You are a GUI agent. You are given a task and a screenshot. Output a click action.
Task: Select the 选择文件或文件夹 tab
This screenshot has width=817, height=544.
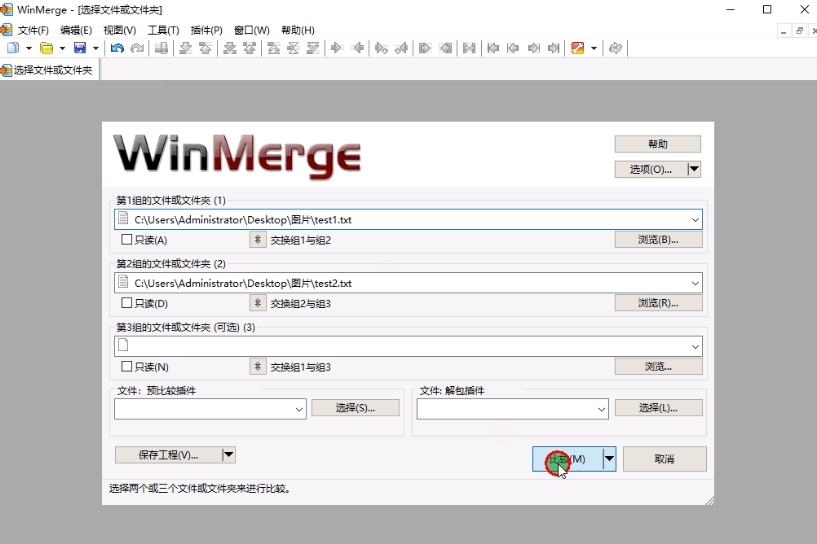(x=49, y=70)
